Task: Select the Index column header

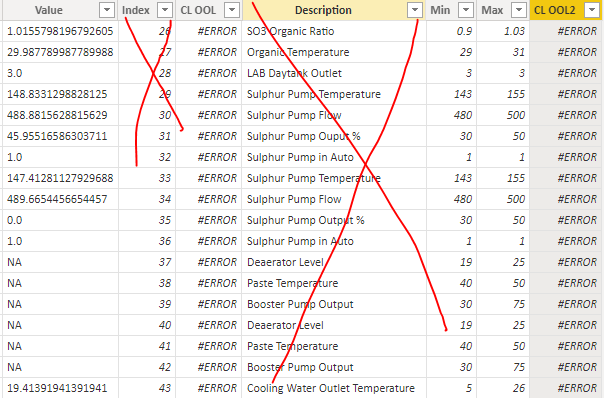Action: coord(136,10)
